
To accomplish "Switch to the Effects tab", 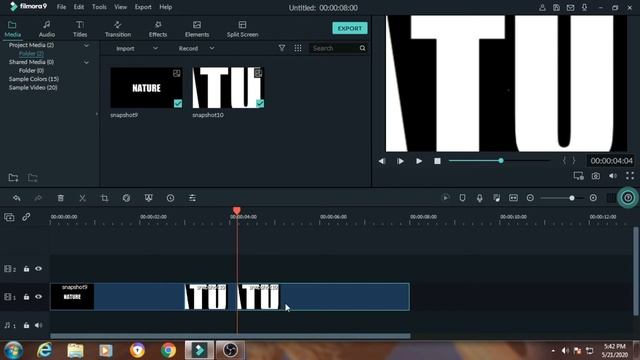I will [158, 29].
